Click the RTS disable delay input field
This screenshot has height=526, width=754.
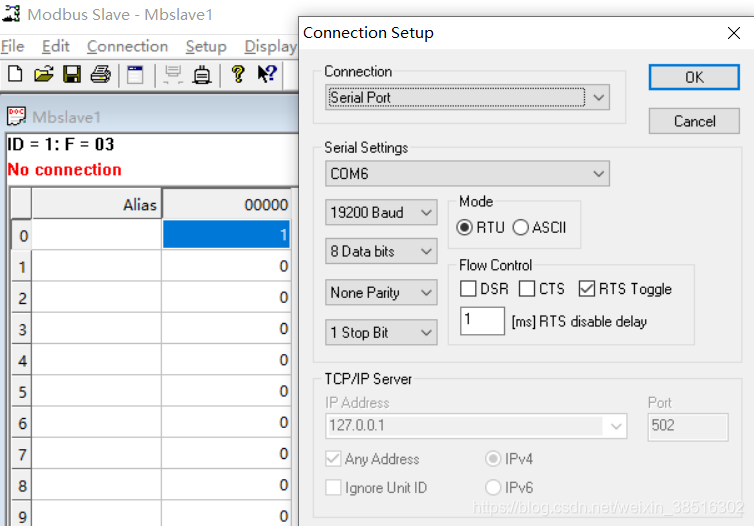[x=482, y=321]
